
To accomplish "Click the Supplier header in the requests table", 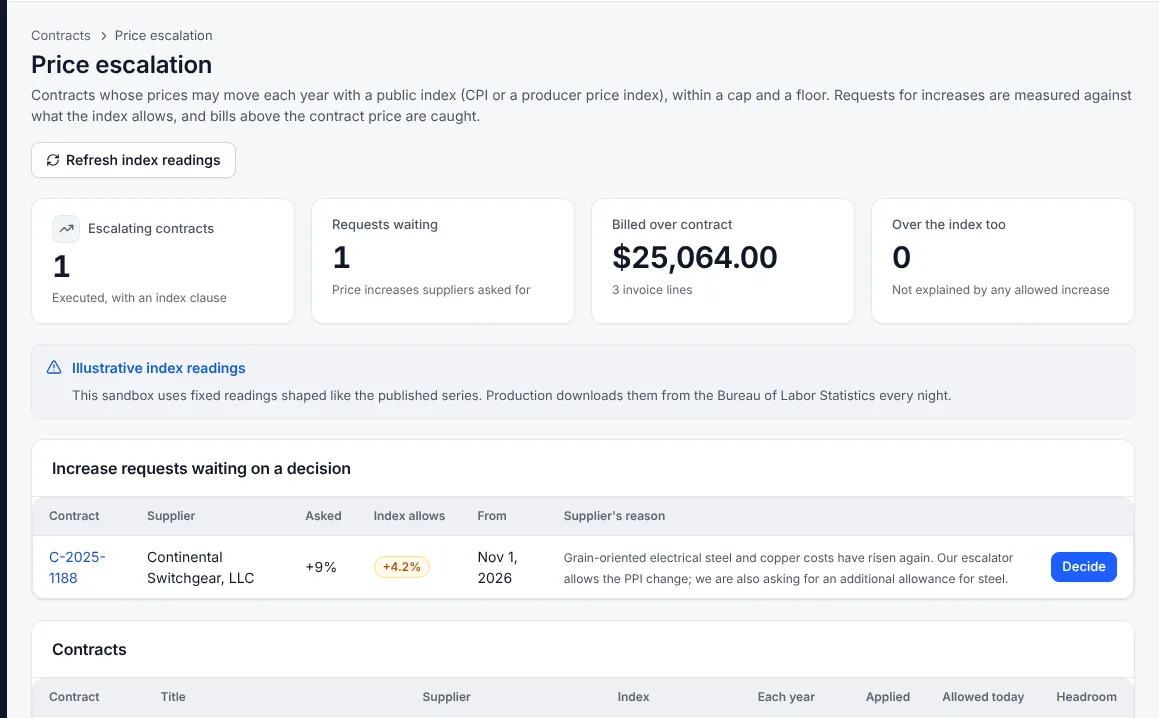I will pyautogui.click(x=171, y=516).
